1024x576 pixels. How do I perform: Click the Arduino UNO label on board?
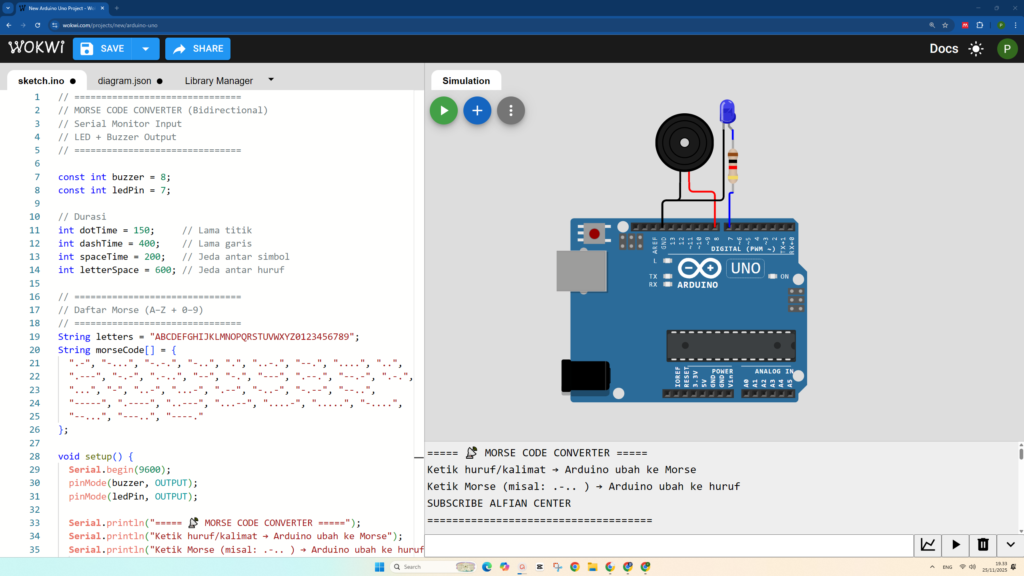745,268
